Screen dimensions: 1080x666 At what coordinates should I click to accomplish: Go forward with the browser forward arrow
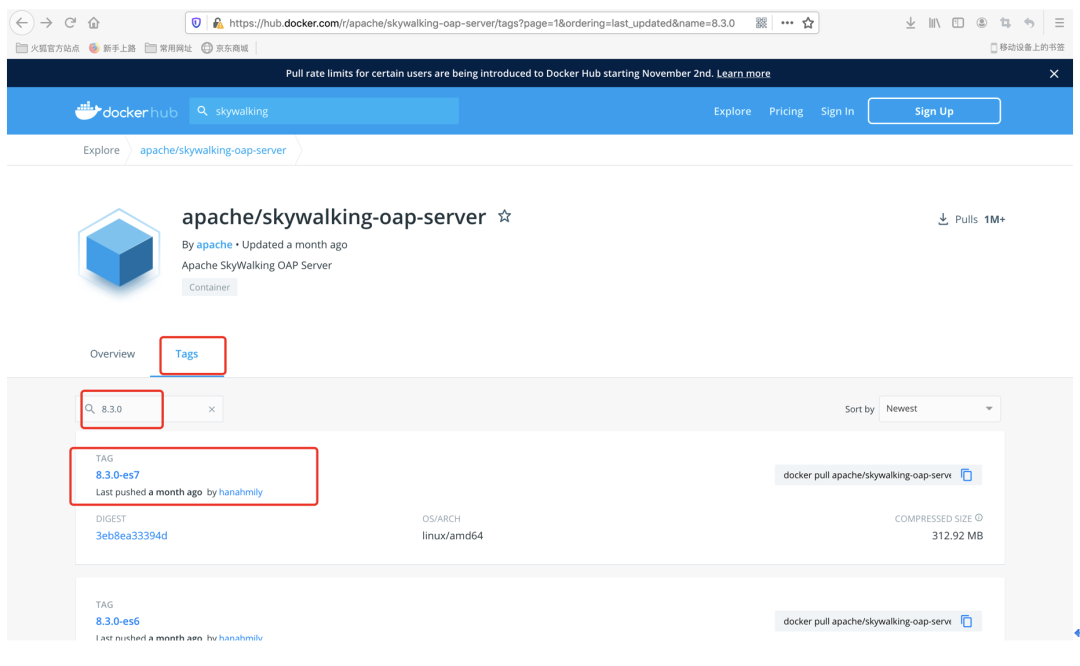(x=46, y=23)
